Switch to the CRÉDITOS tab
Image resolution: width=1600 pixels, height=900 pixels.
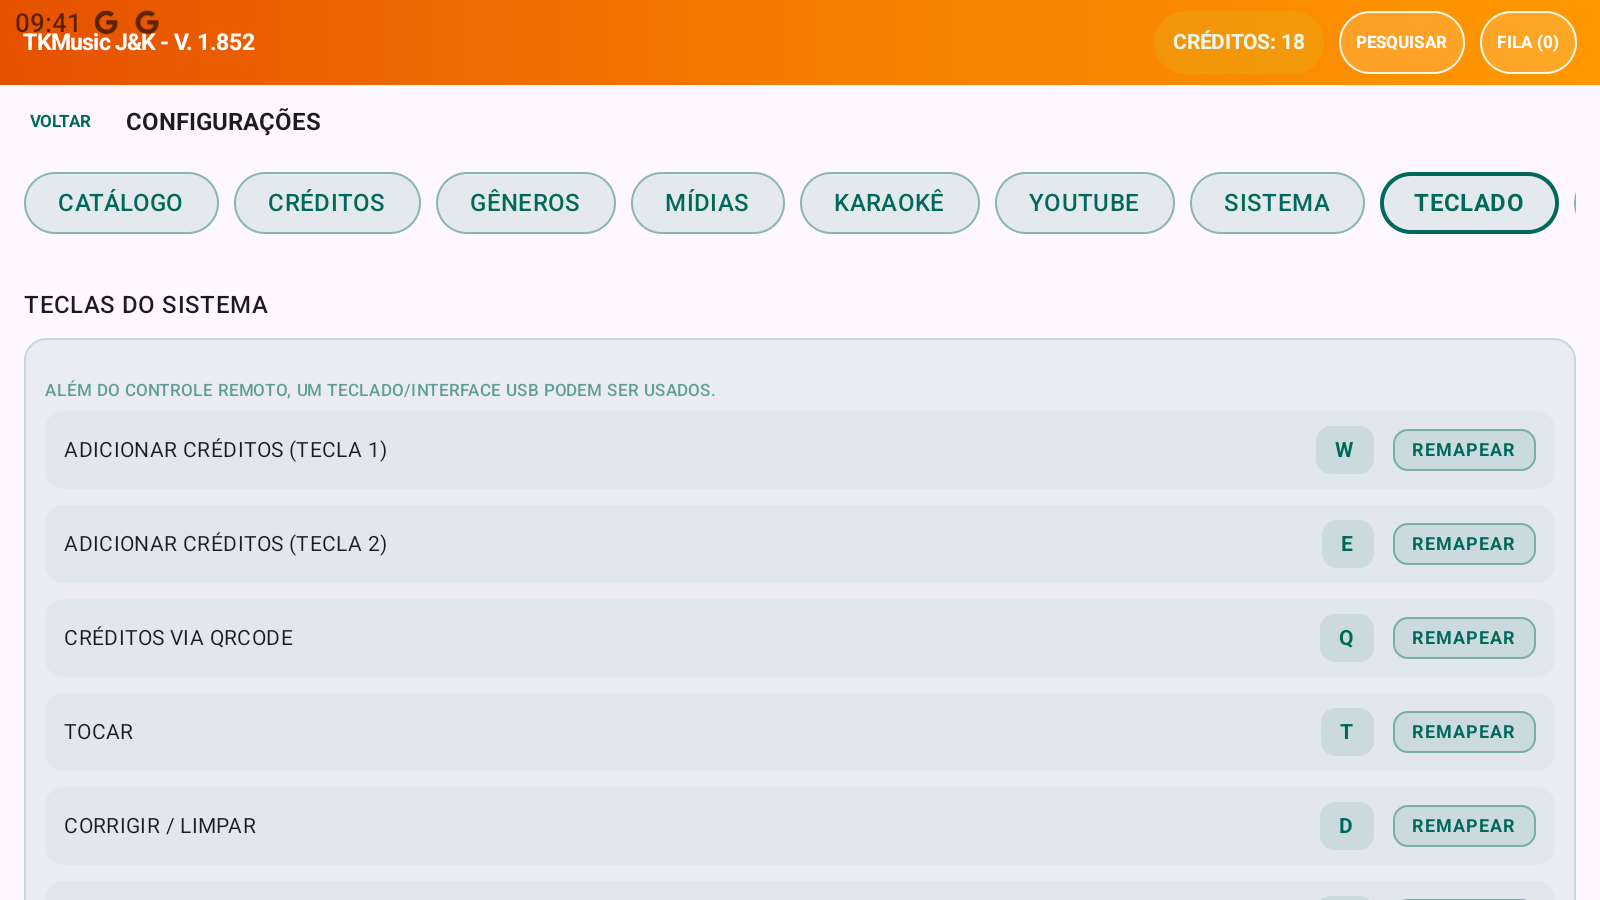tap(327, 203)
